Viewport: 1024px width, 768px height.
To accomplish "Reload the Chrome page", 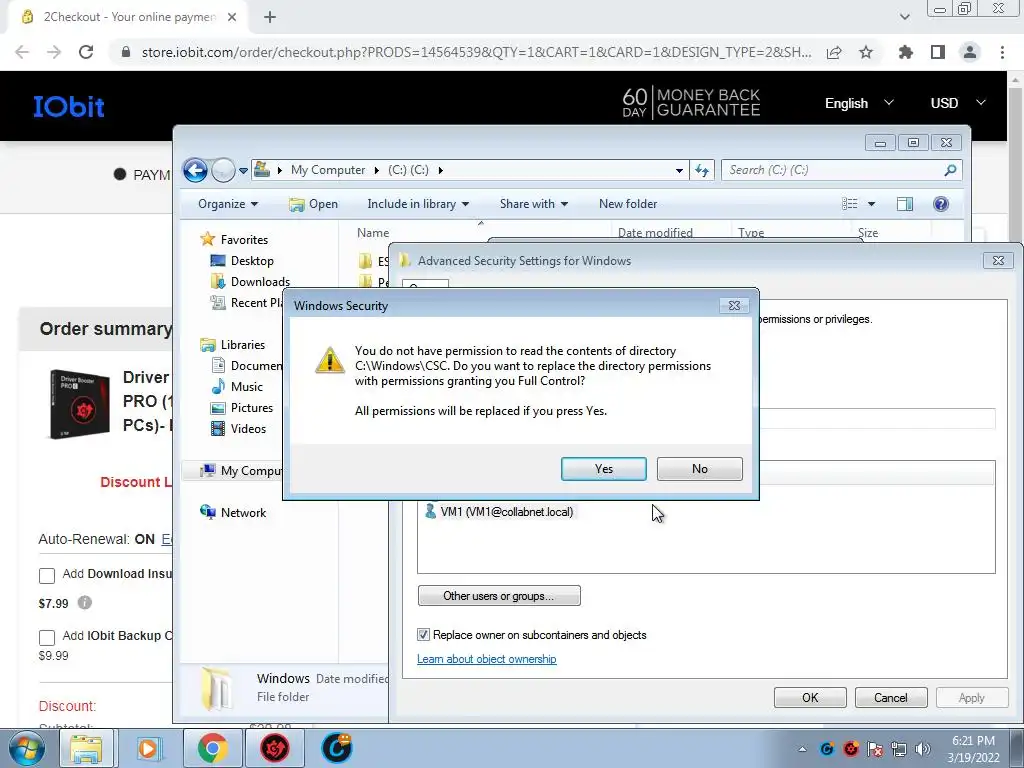I will 86,52.
